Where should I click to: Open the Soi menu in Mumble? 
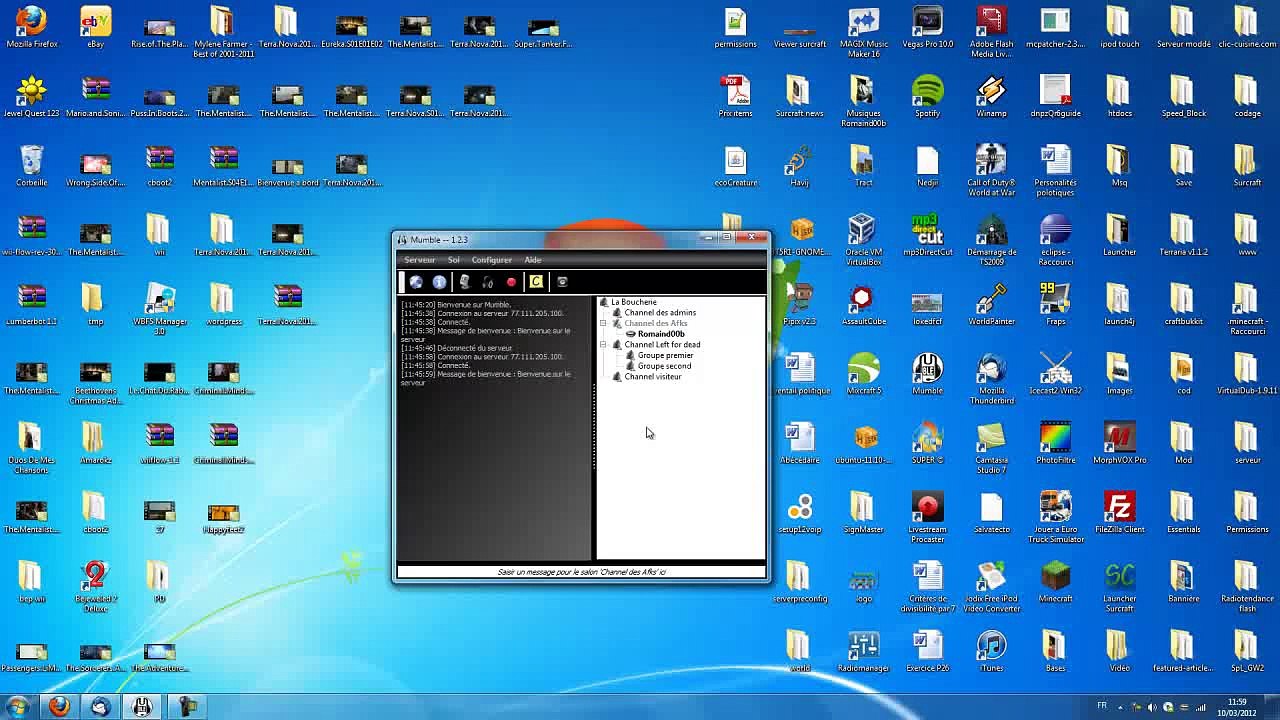click(x=454, y=260)
